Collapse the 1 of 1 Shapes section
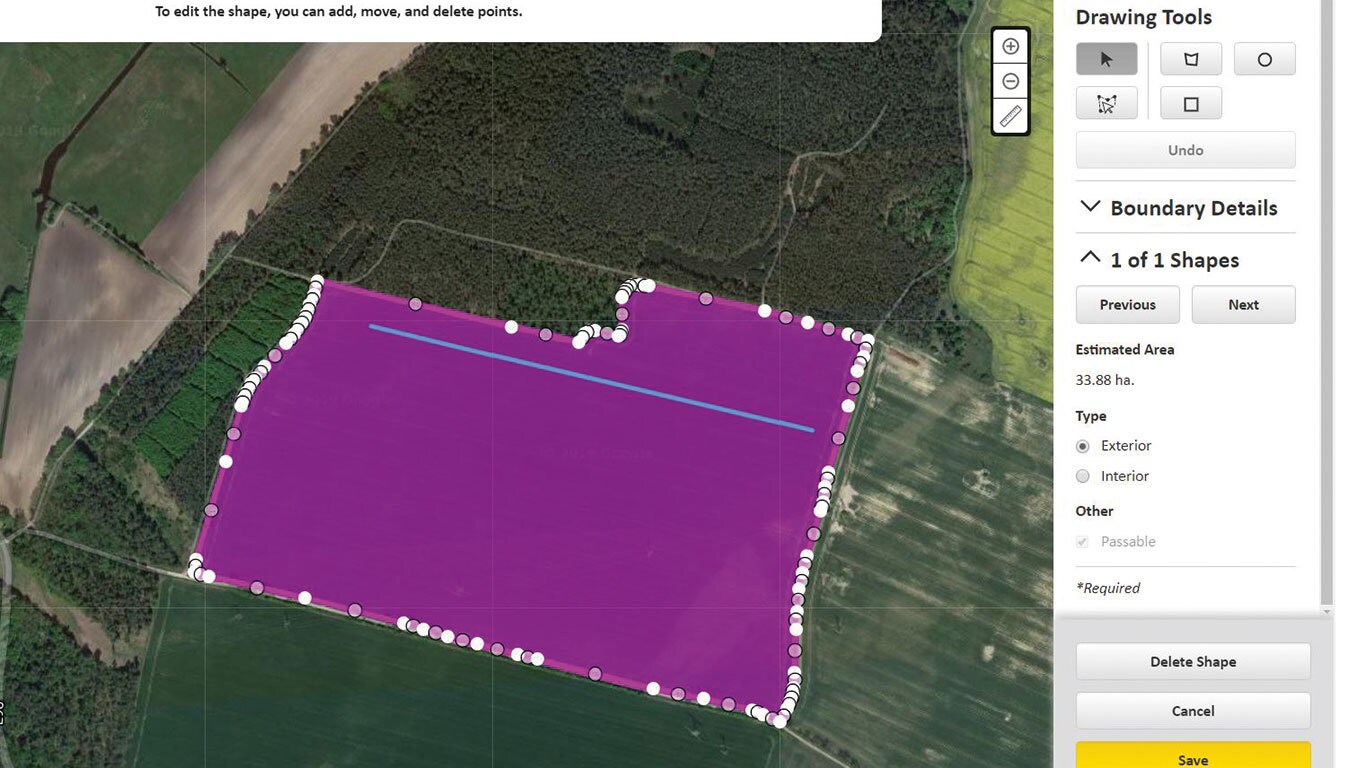This screenshot has height=768, width=1366. 1090,259
